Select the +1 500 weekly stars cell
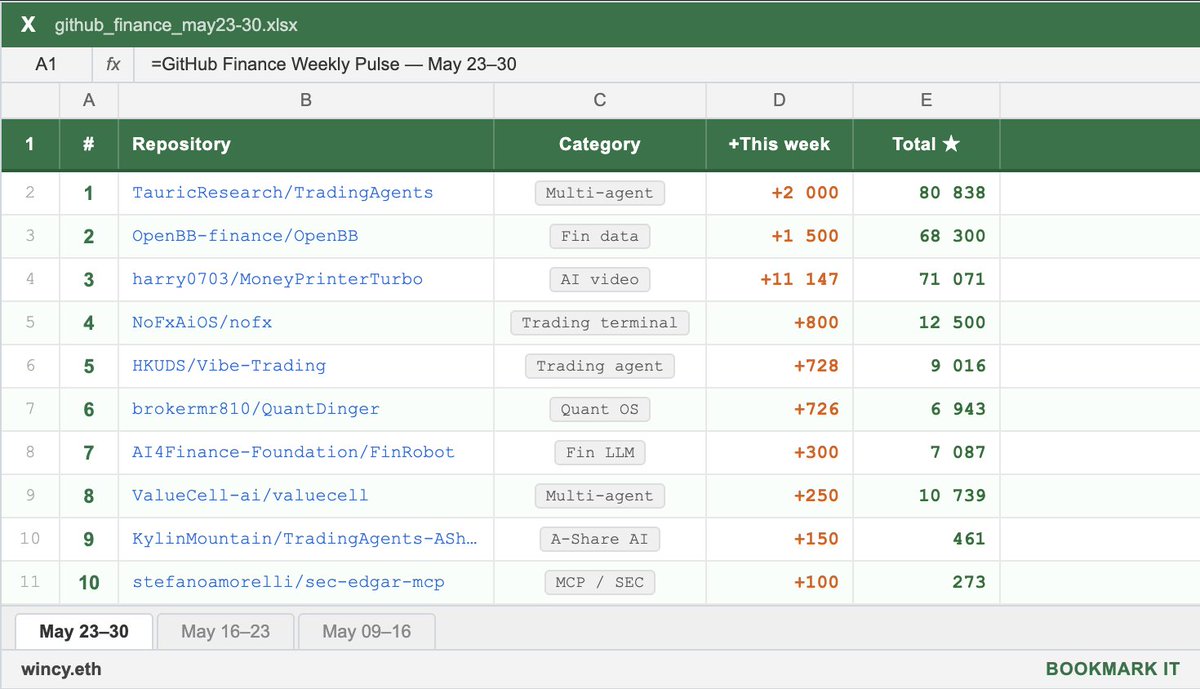Image resolution: width=1200 pixels, height=689 pixels. pyautogui.click(x=779, y=236)
